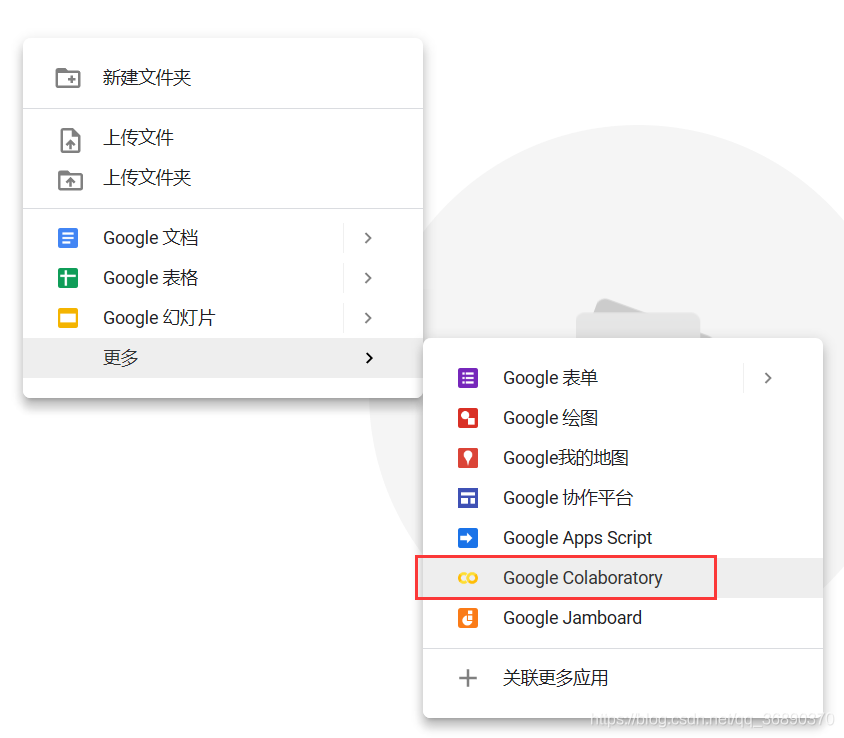844x738 pixels.
Task: Open the 更多 menu item
Action: [x=223, y=358]
